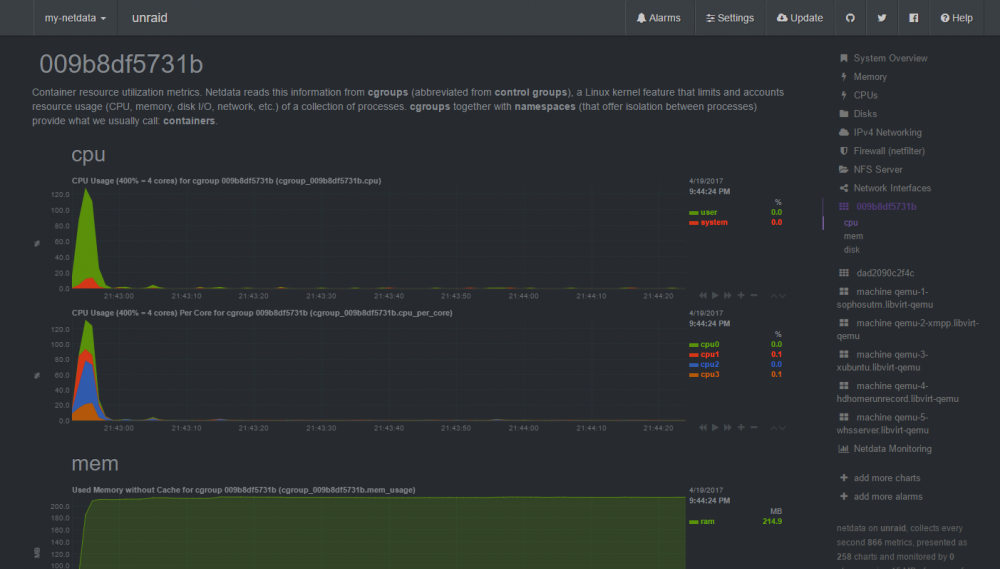The height and width of the screenshot is (569, 1000).
Task: Fast-forward the CPU Usage chart timeline
Action: tap(728, 295)
